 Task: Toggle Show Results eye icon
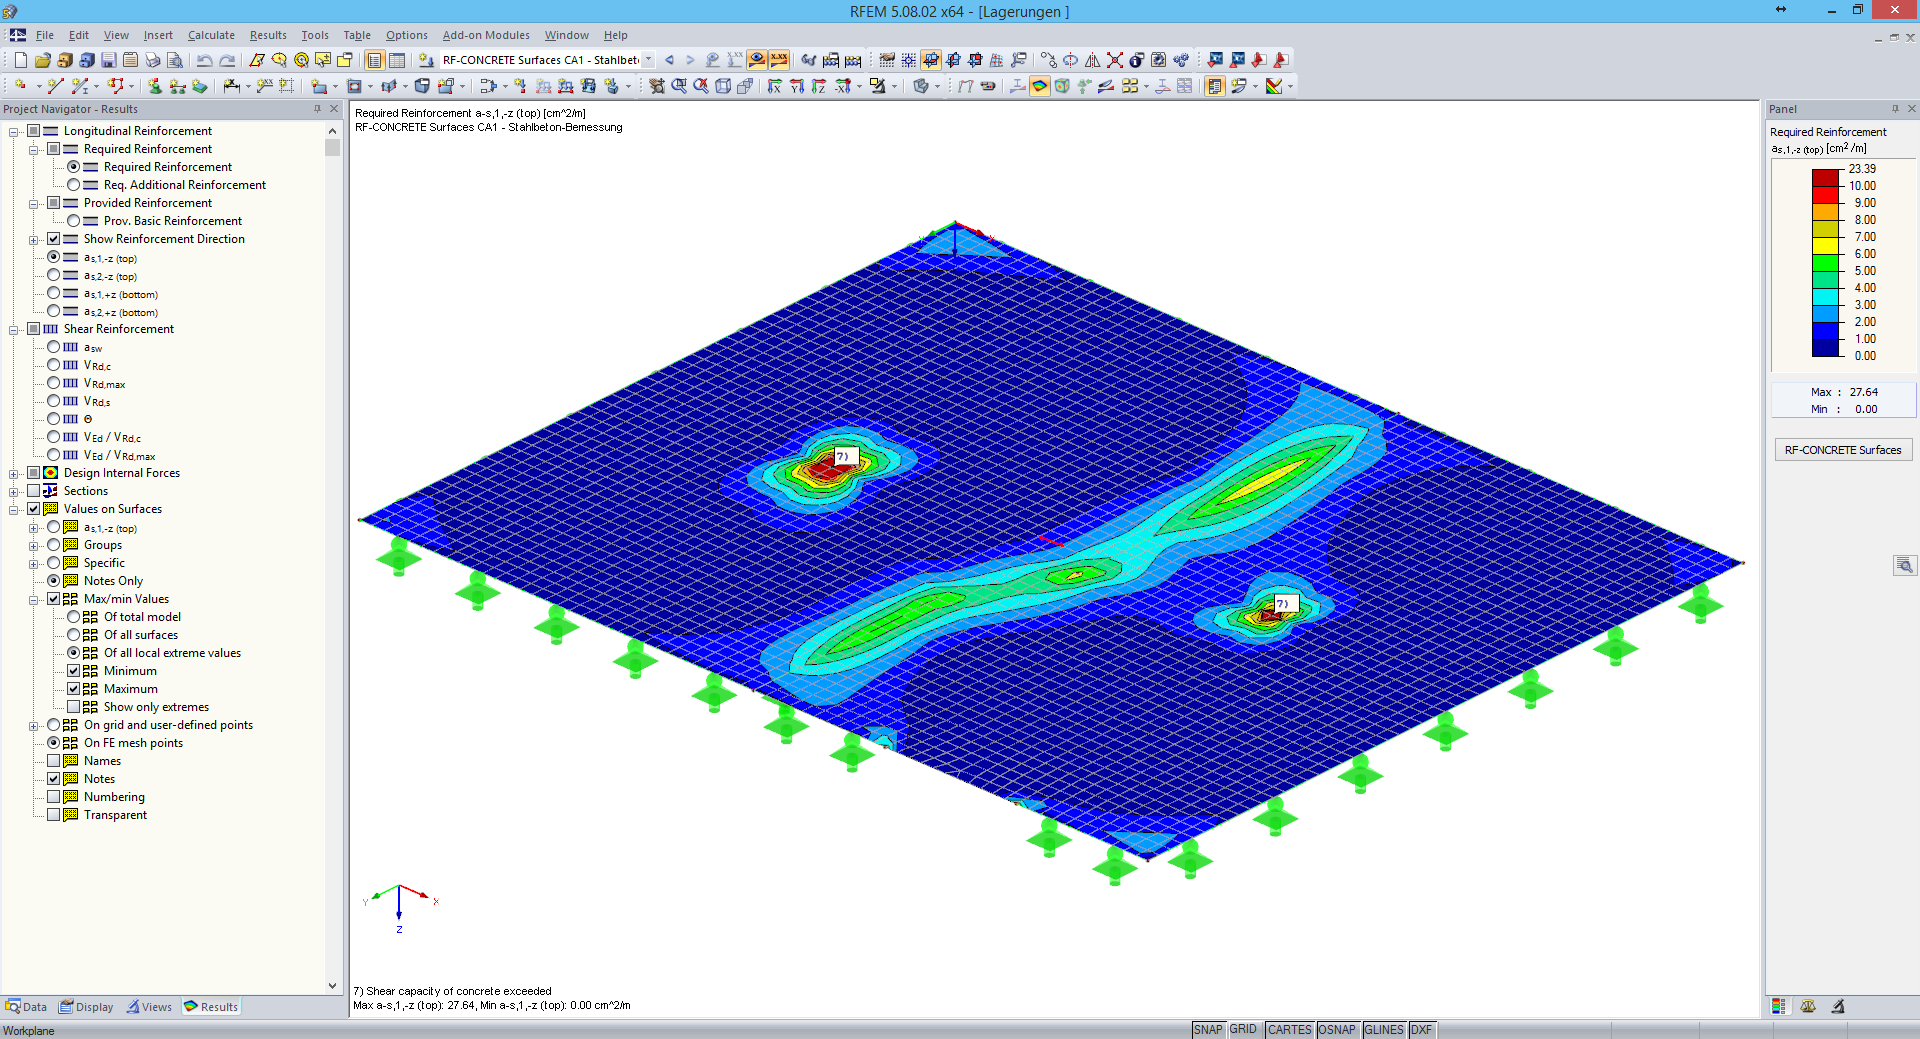click(757, 60)
